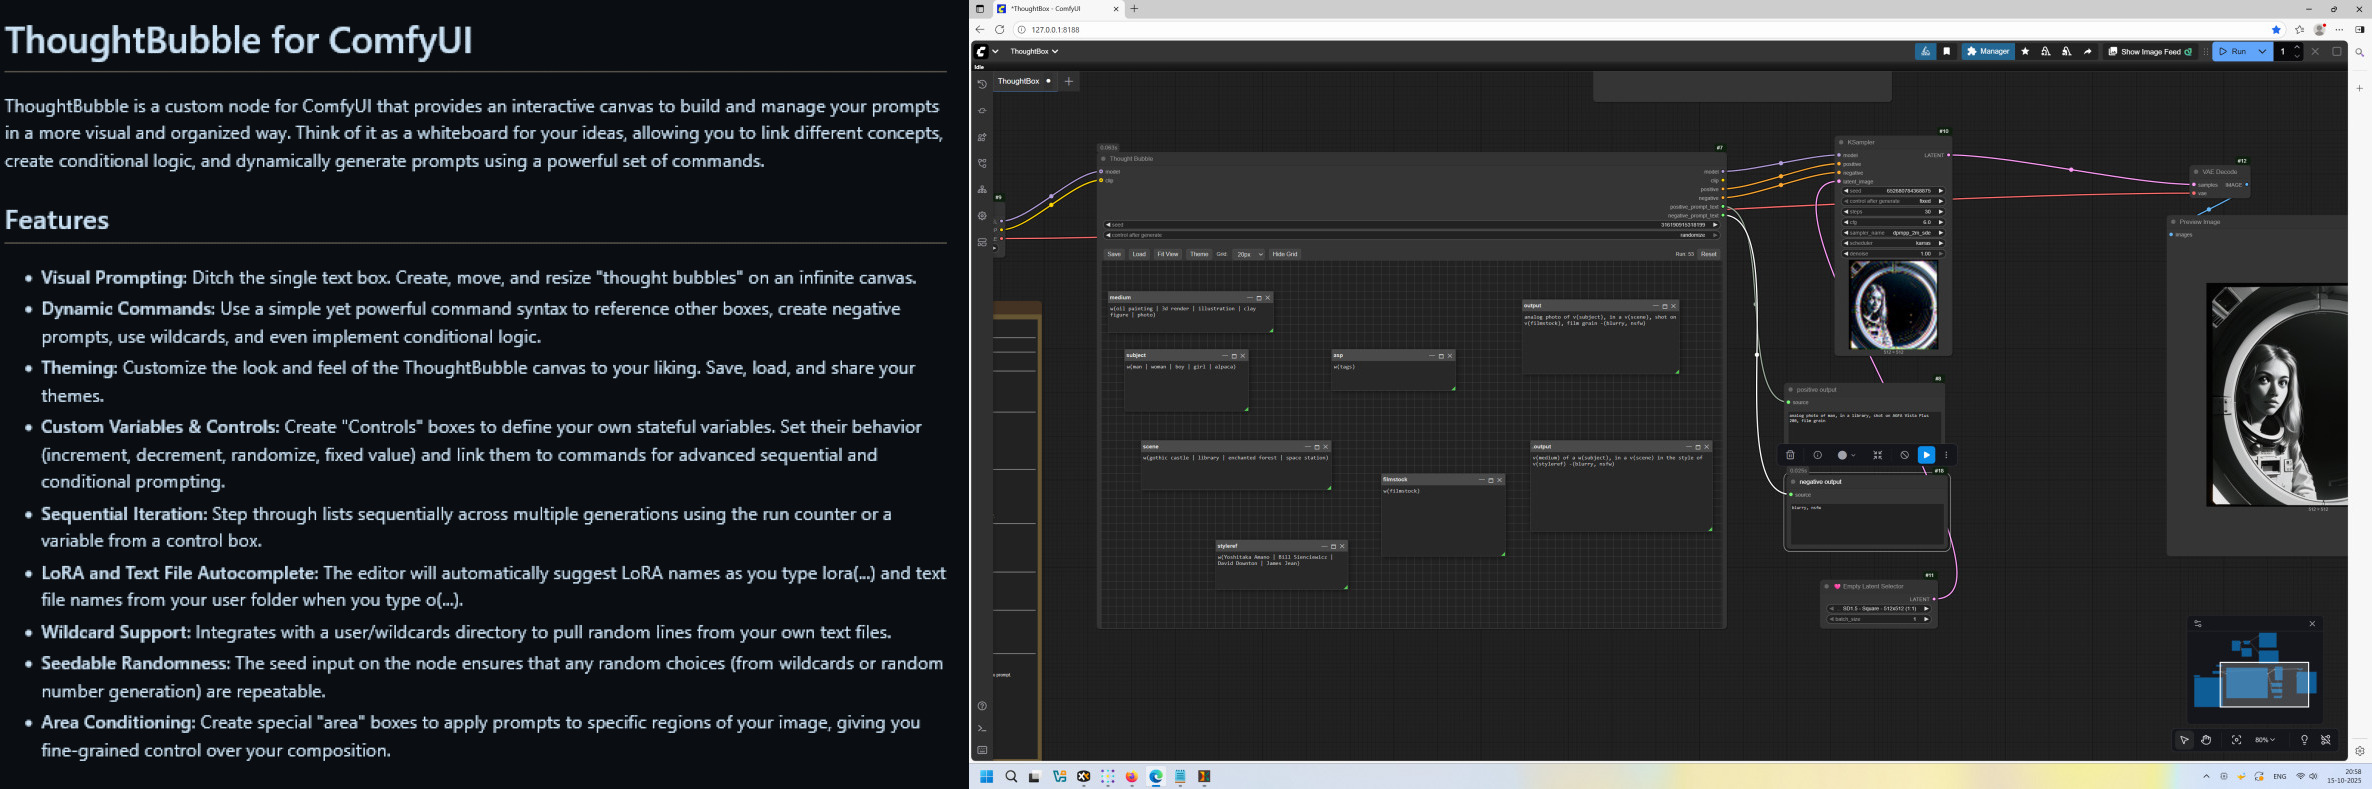Close the .output thought box
The image size is (2372, 789).
1707,447
